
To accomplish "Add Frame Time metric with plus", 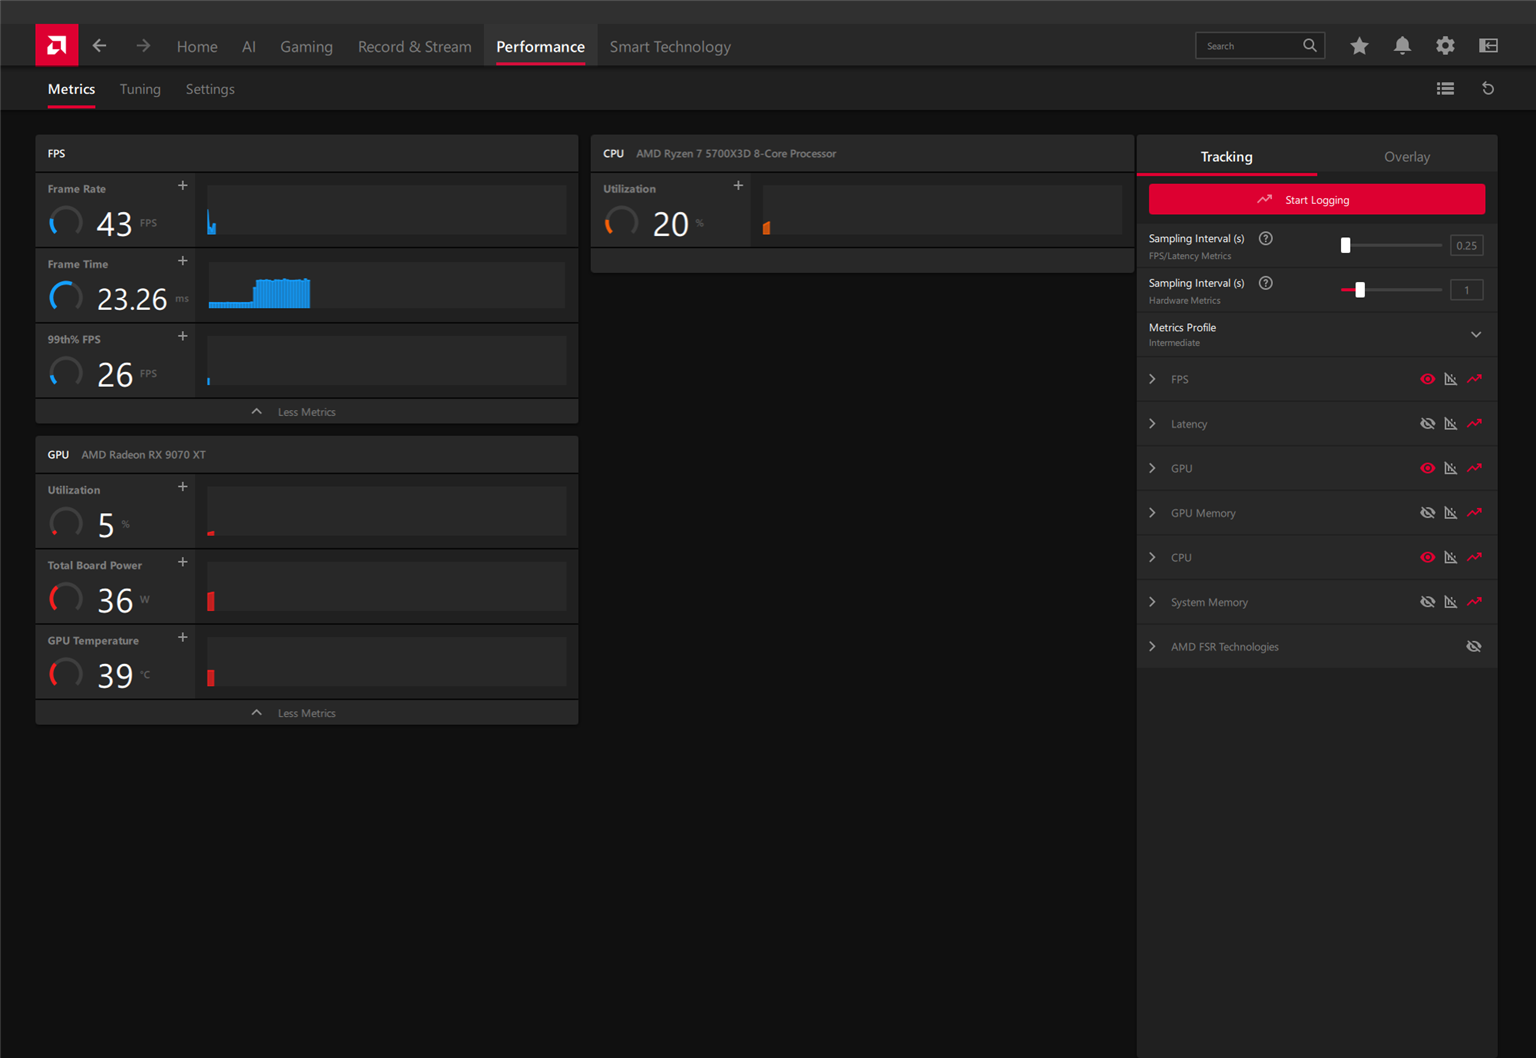I will point(182,261).
